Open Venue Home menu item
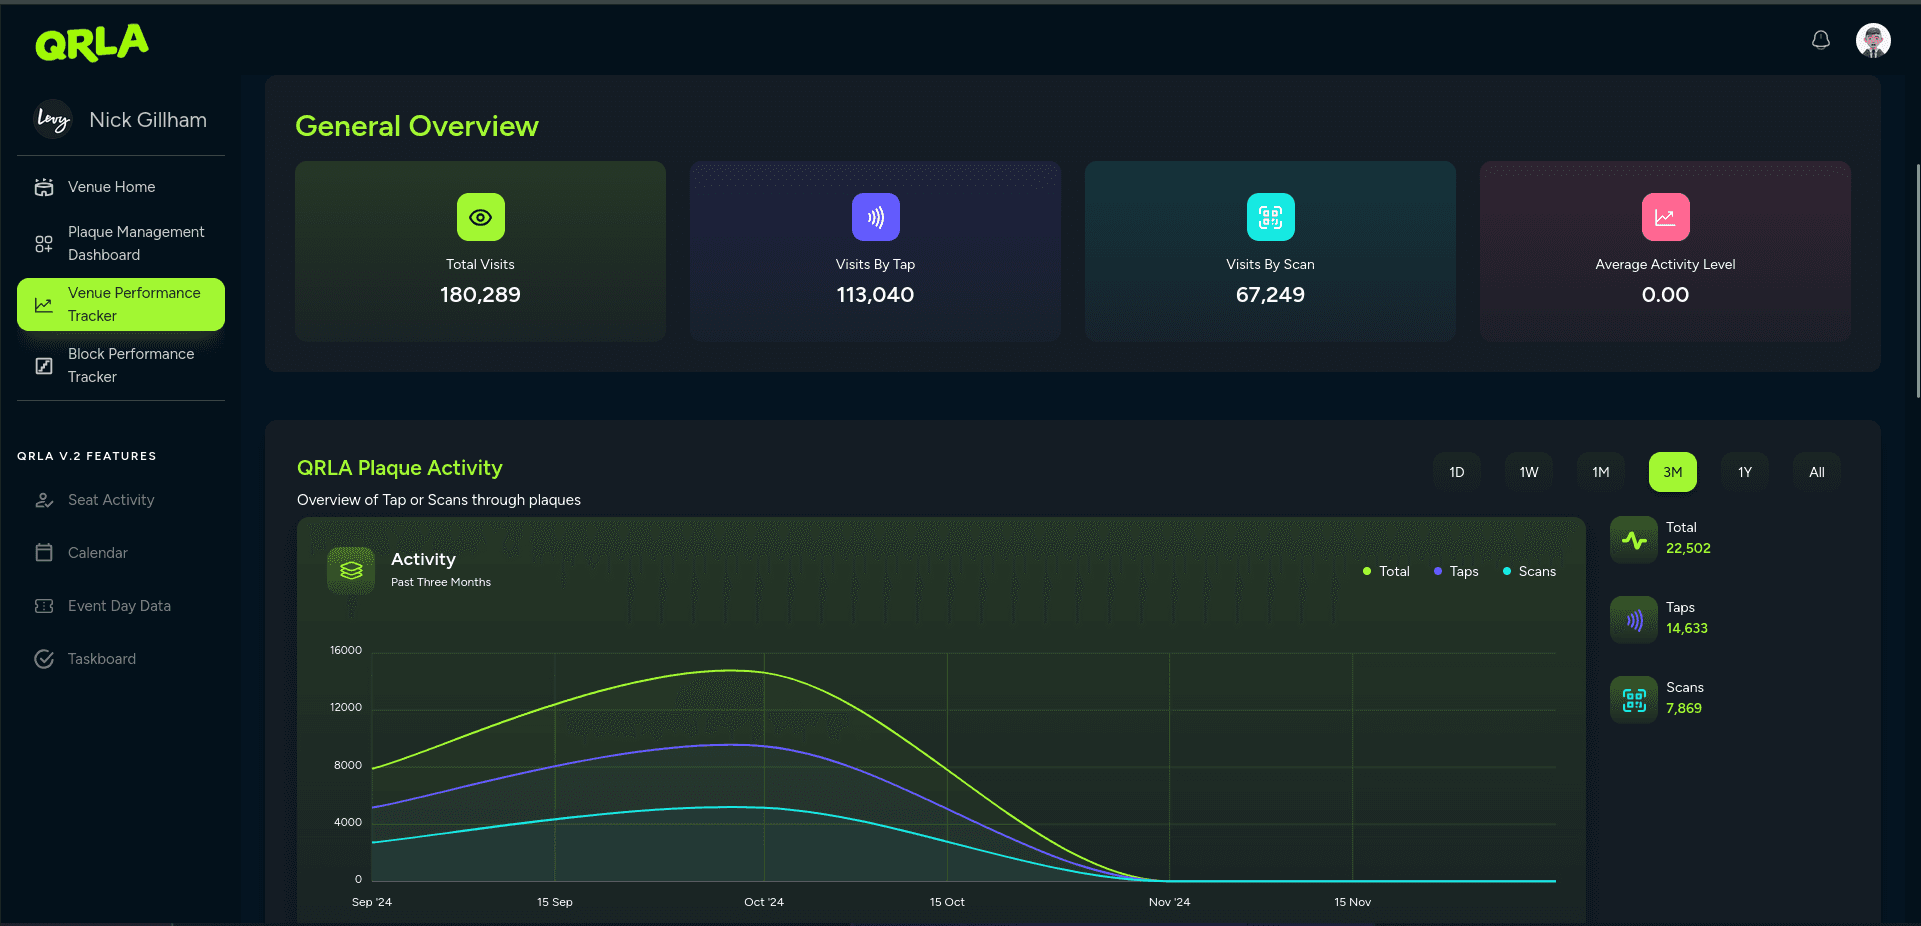 coord(121,187)
